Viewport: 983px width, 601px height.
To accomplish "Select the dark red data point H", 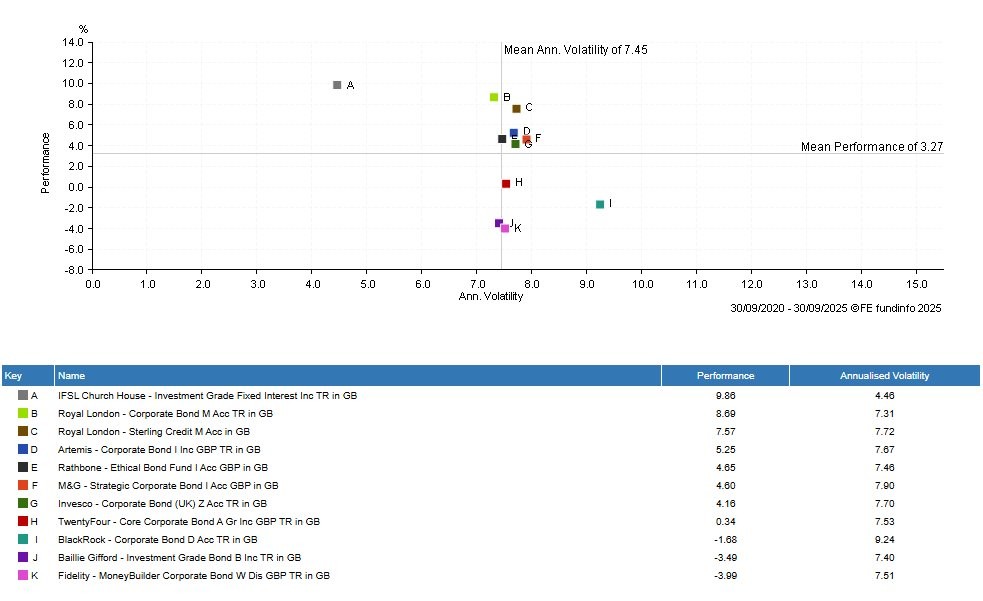I will tap(506, 183).
